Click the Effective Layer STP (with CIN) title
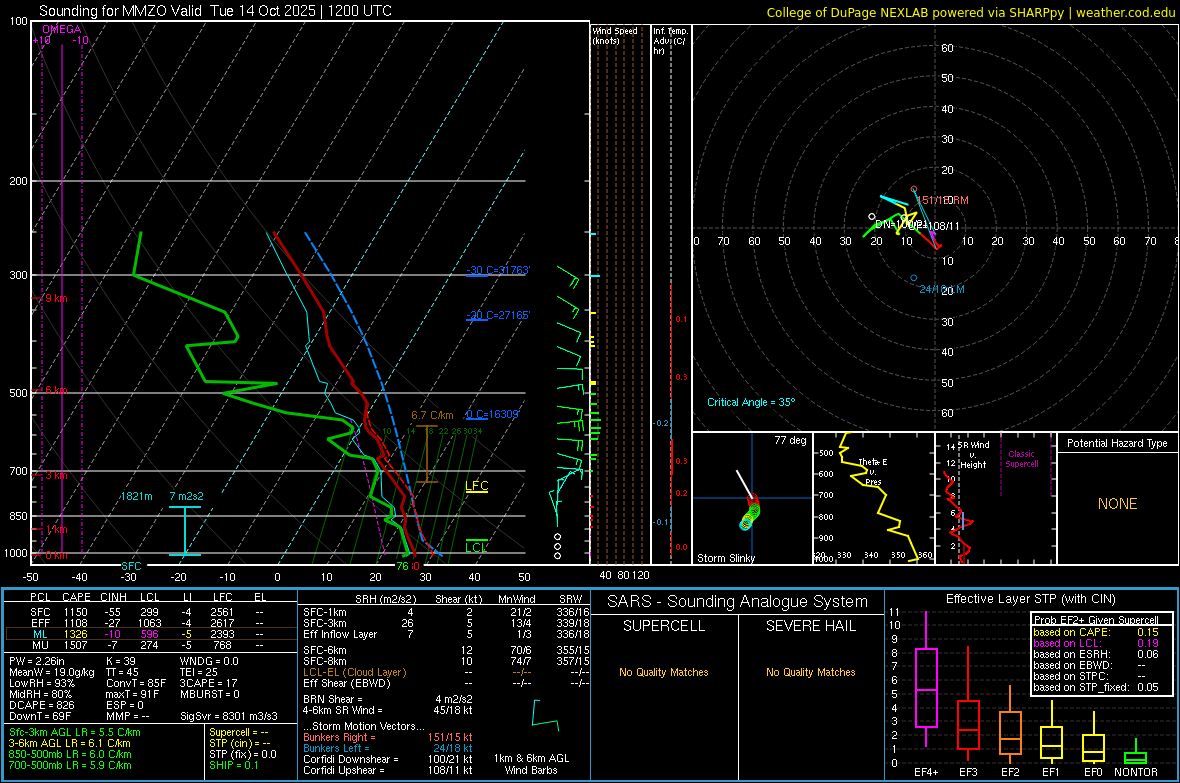Screen dimensions: 1180x783 [1030, 599]
